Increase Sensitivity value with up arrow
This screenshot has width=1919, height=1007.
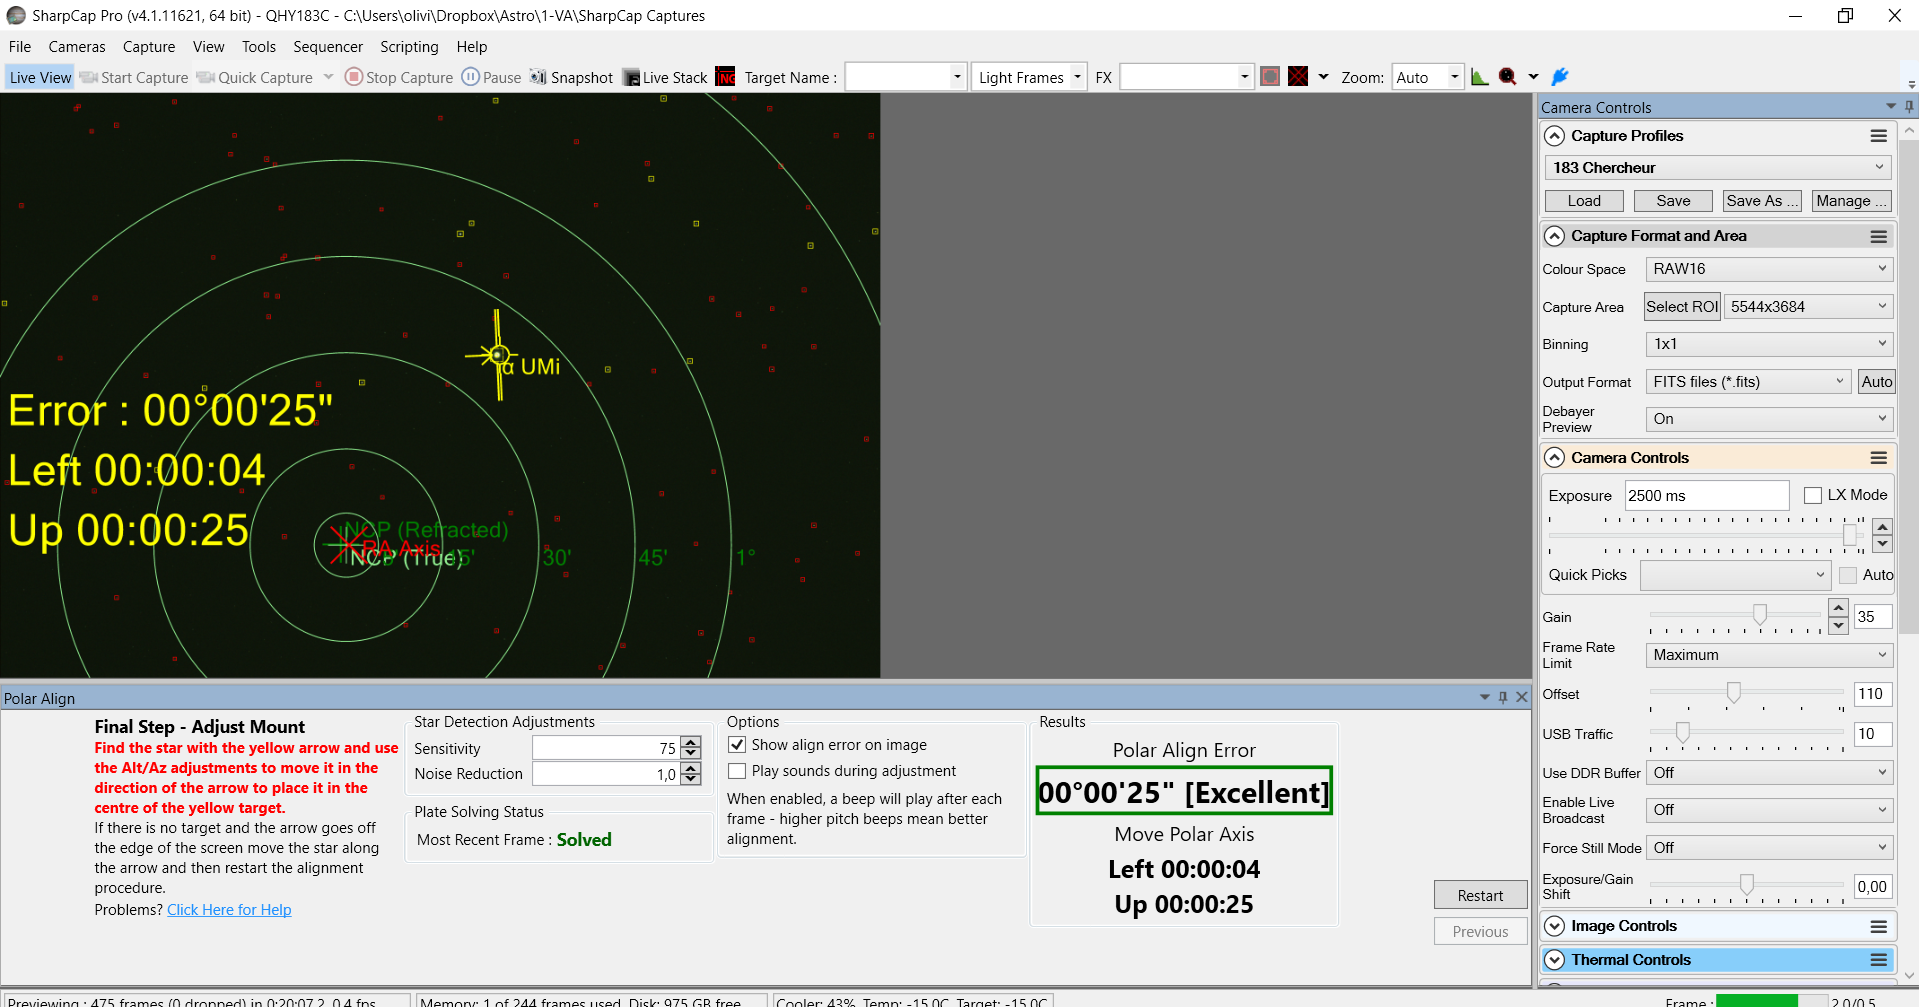pyautogui.click(x=691, y=742)
